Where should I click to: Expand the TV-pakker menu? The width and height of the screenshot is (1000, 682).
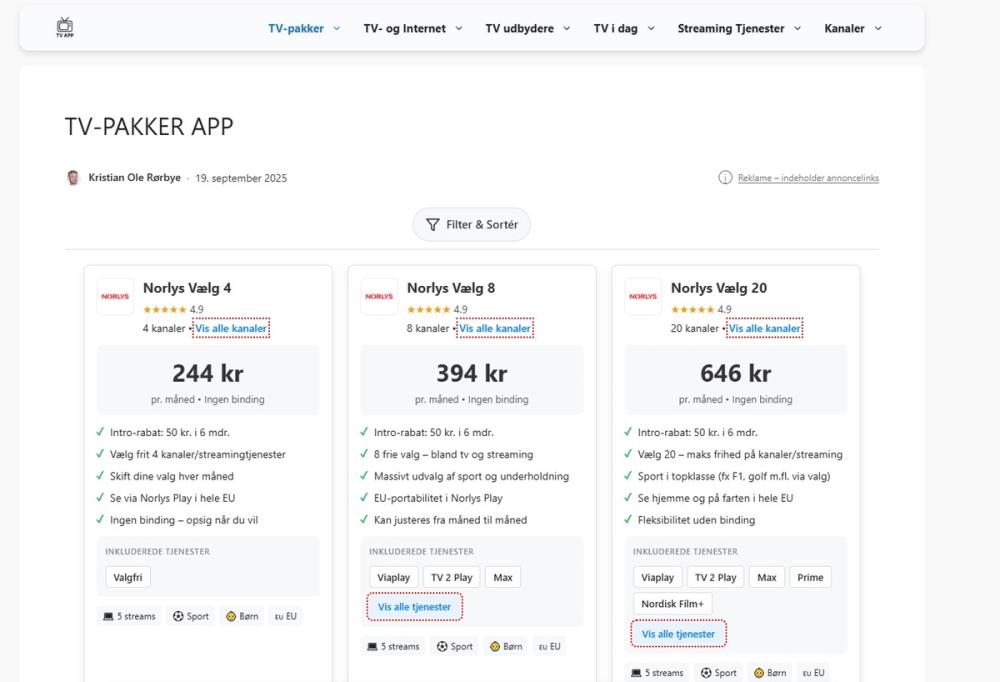click(304, 28)
